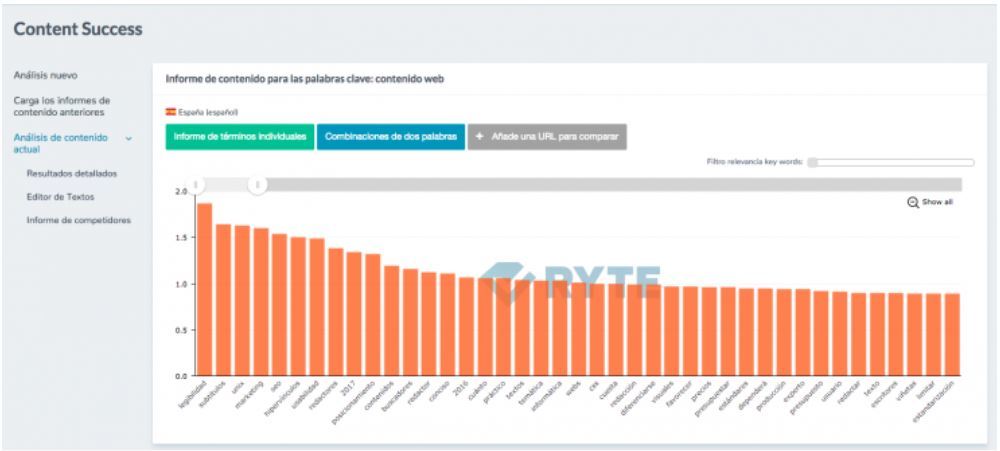Image resolution: width=1000 pixels, height=451 pixels.
Task: Click the precios bar
Action: tap(709, 331)
